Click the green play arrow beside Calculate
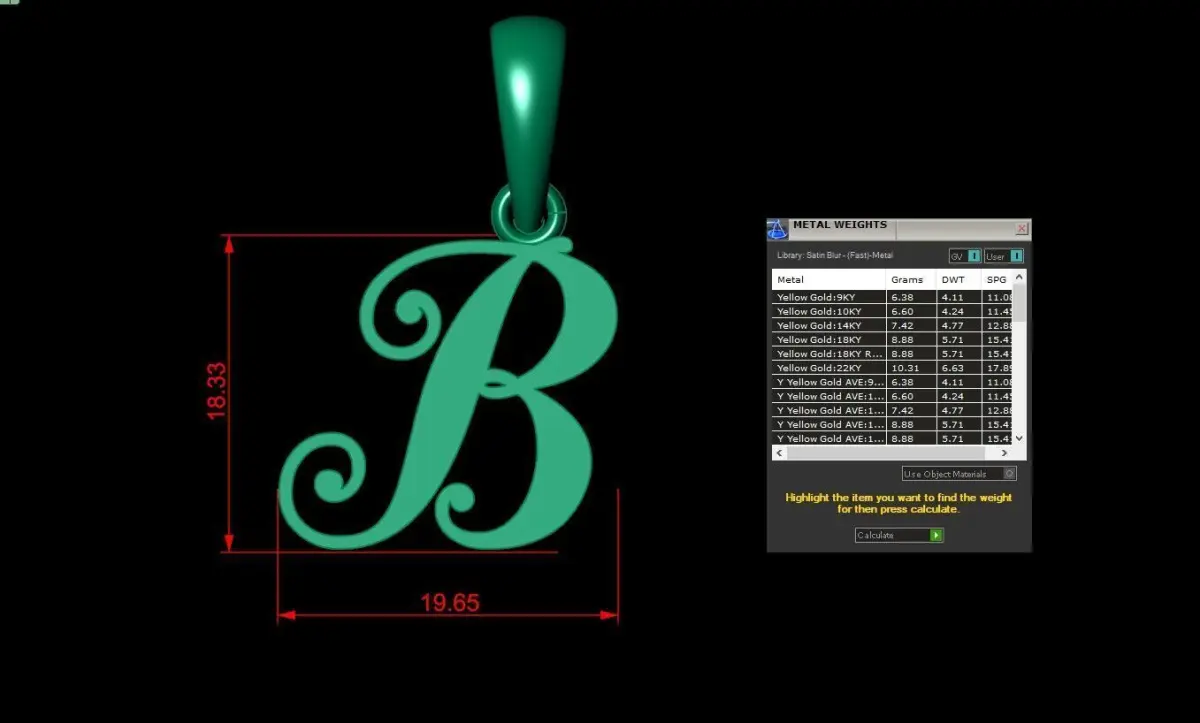1200x723 pixels. 936,536
